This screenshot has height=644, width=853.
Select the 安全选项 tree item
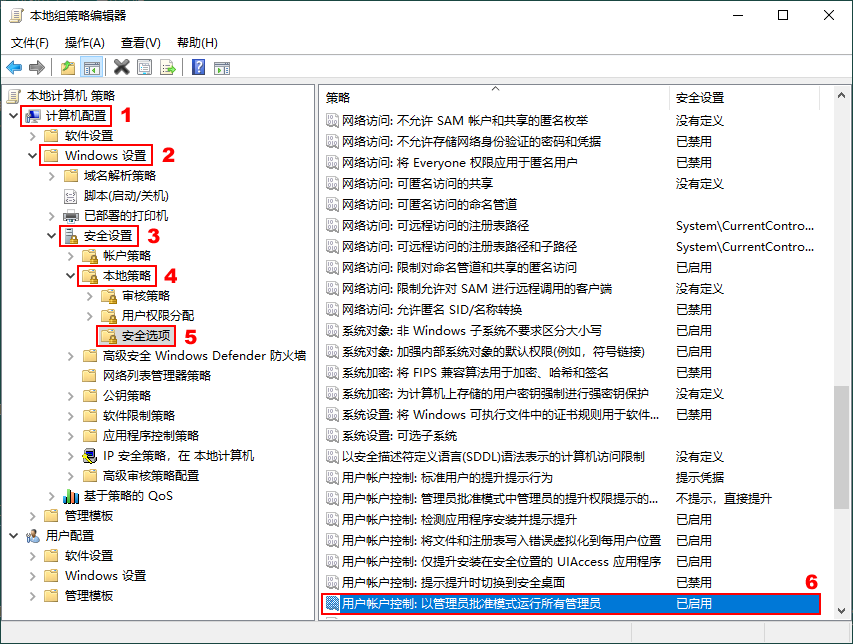tap(146, 336)
